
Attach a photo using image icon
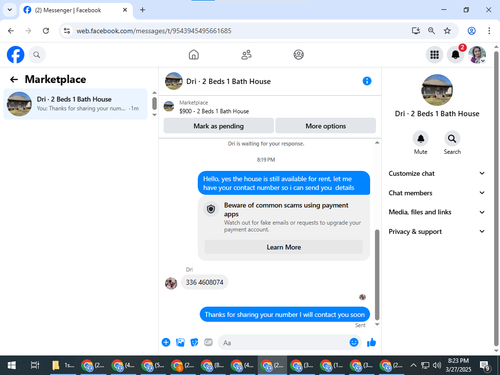pos(180,342)
